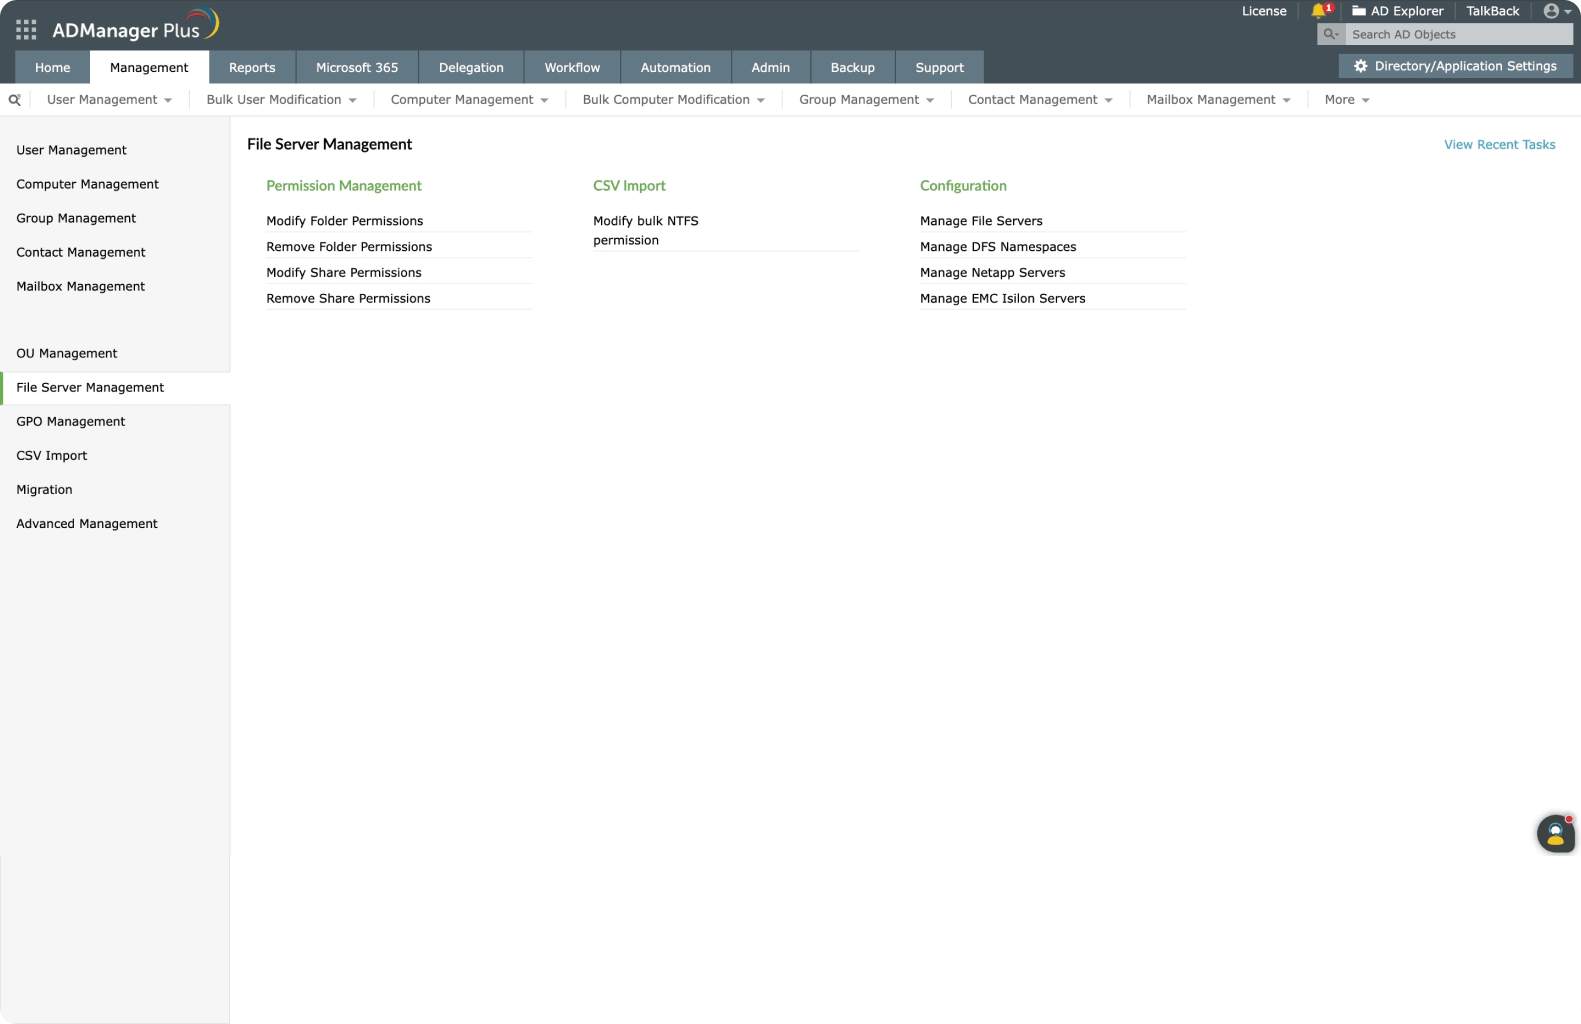
Task: Select User Management in left sidebar
Action: tap(72, 150)
